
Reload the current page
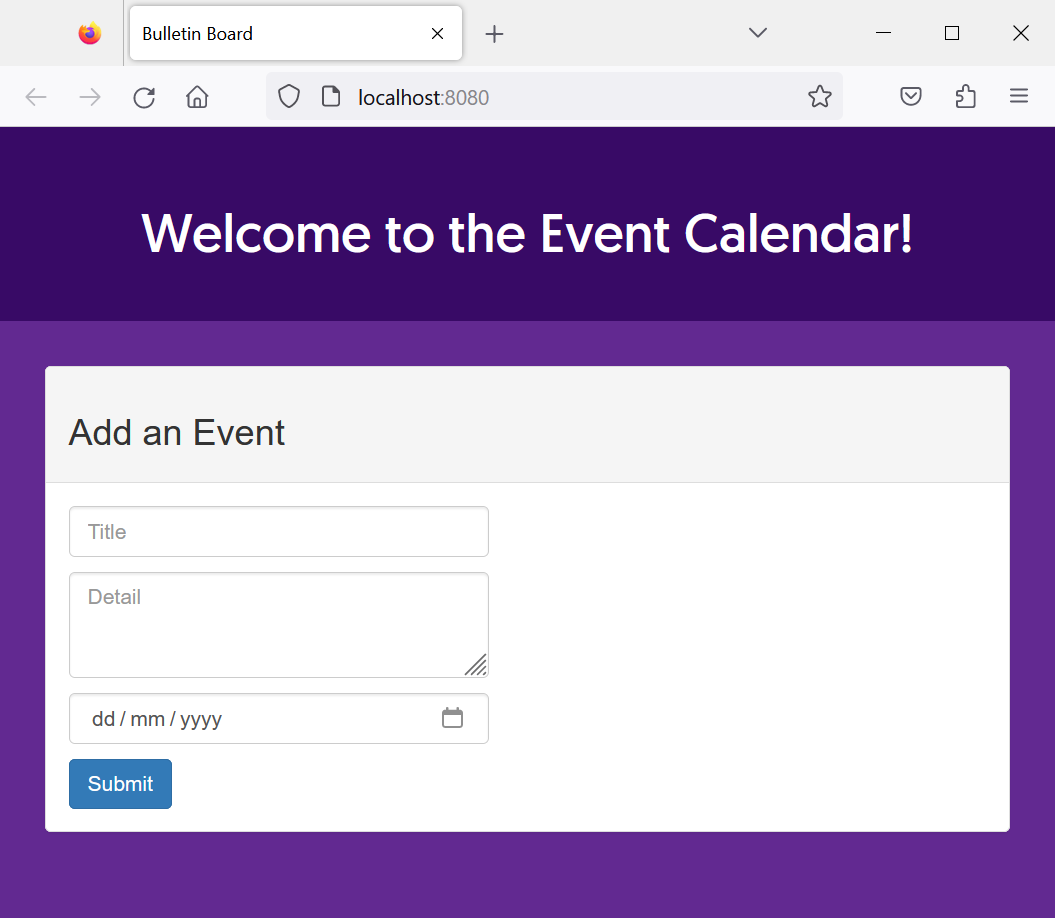144,97
